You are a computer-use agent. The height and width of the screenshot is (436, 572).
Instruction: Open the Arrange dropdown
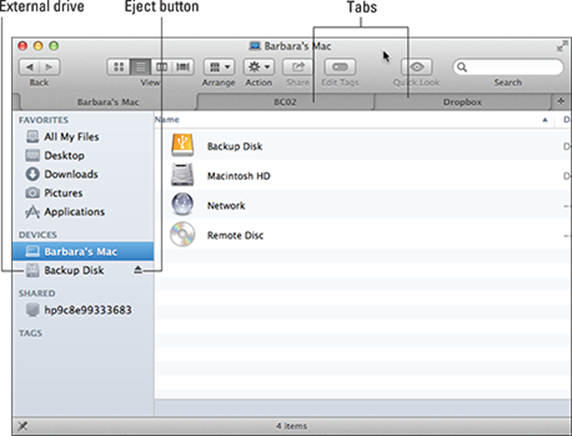coord(219,67)
